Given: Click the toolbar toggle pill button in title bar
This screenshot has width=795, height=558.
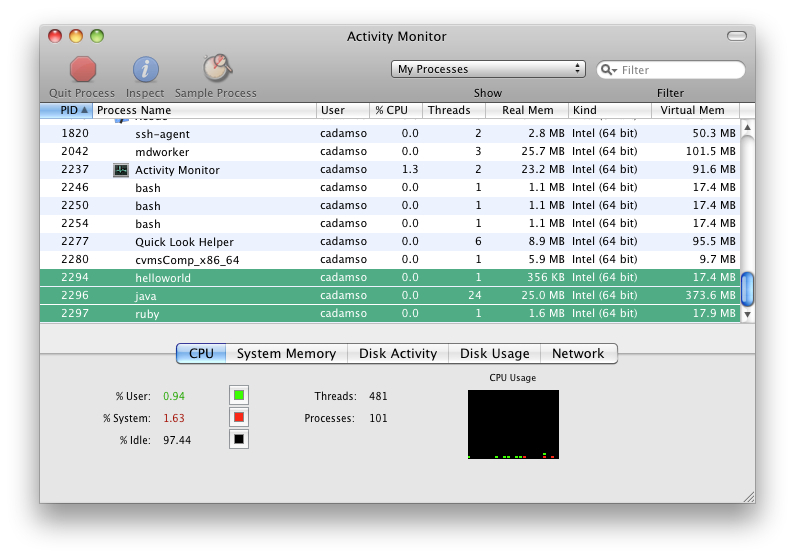Looking at the screenshot, I should (737, 36).
